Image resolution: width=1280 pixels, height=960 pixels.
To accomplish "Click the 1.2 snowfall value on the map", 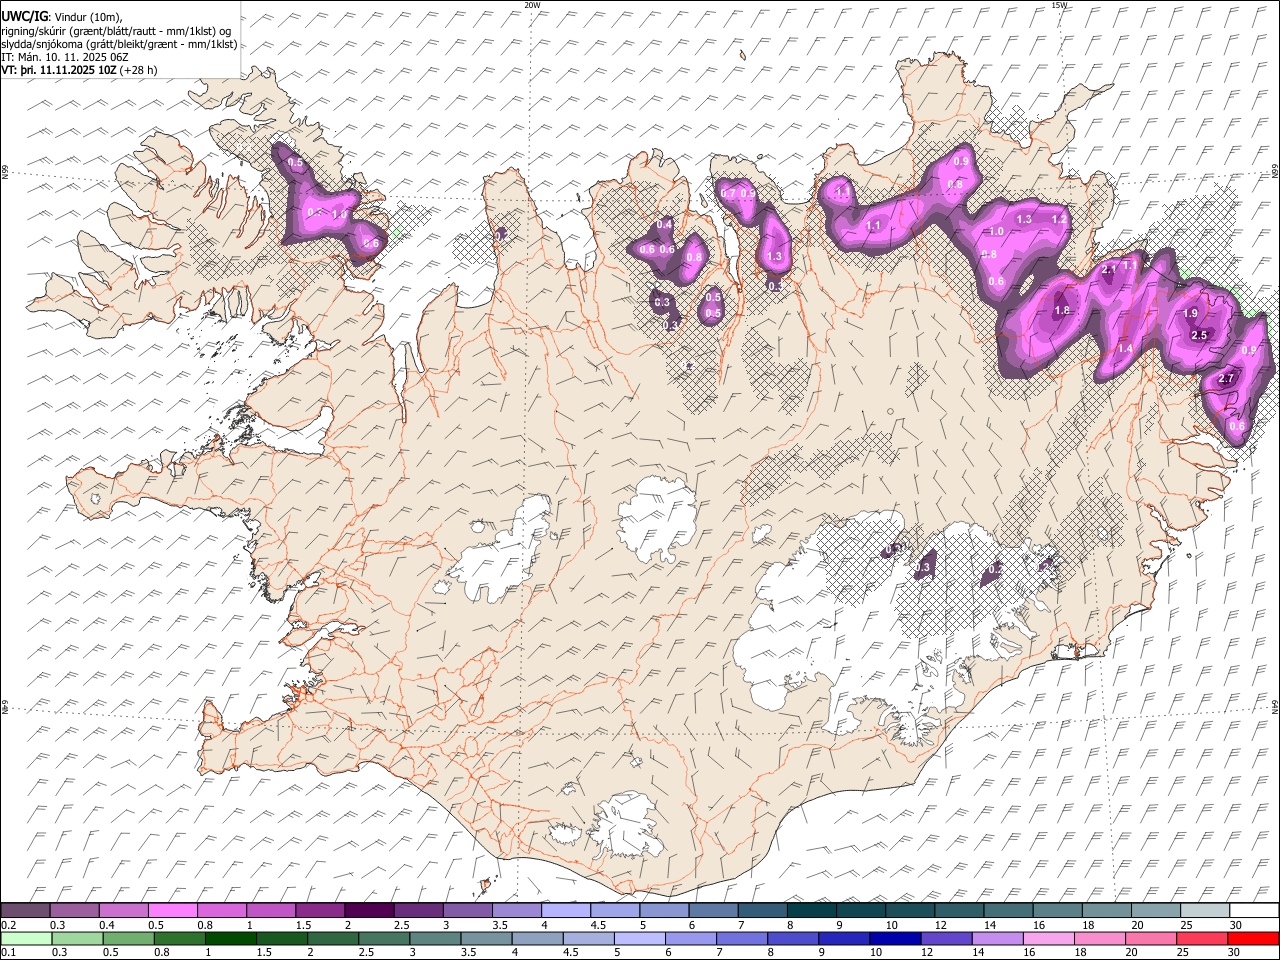I will coord(1059,218).
